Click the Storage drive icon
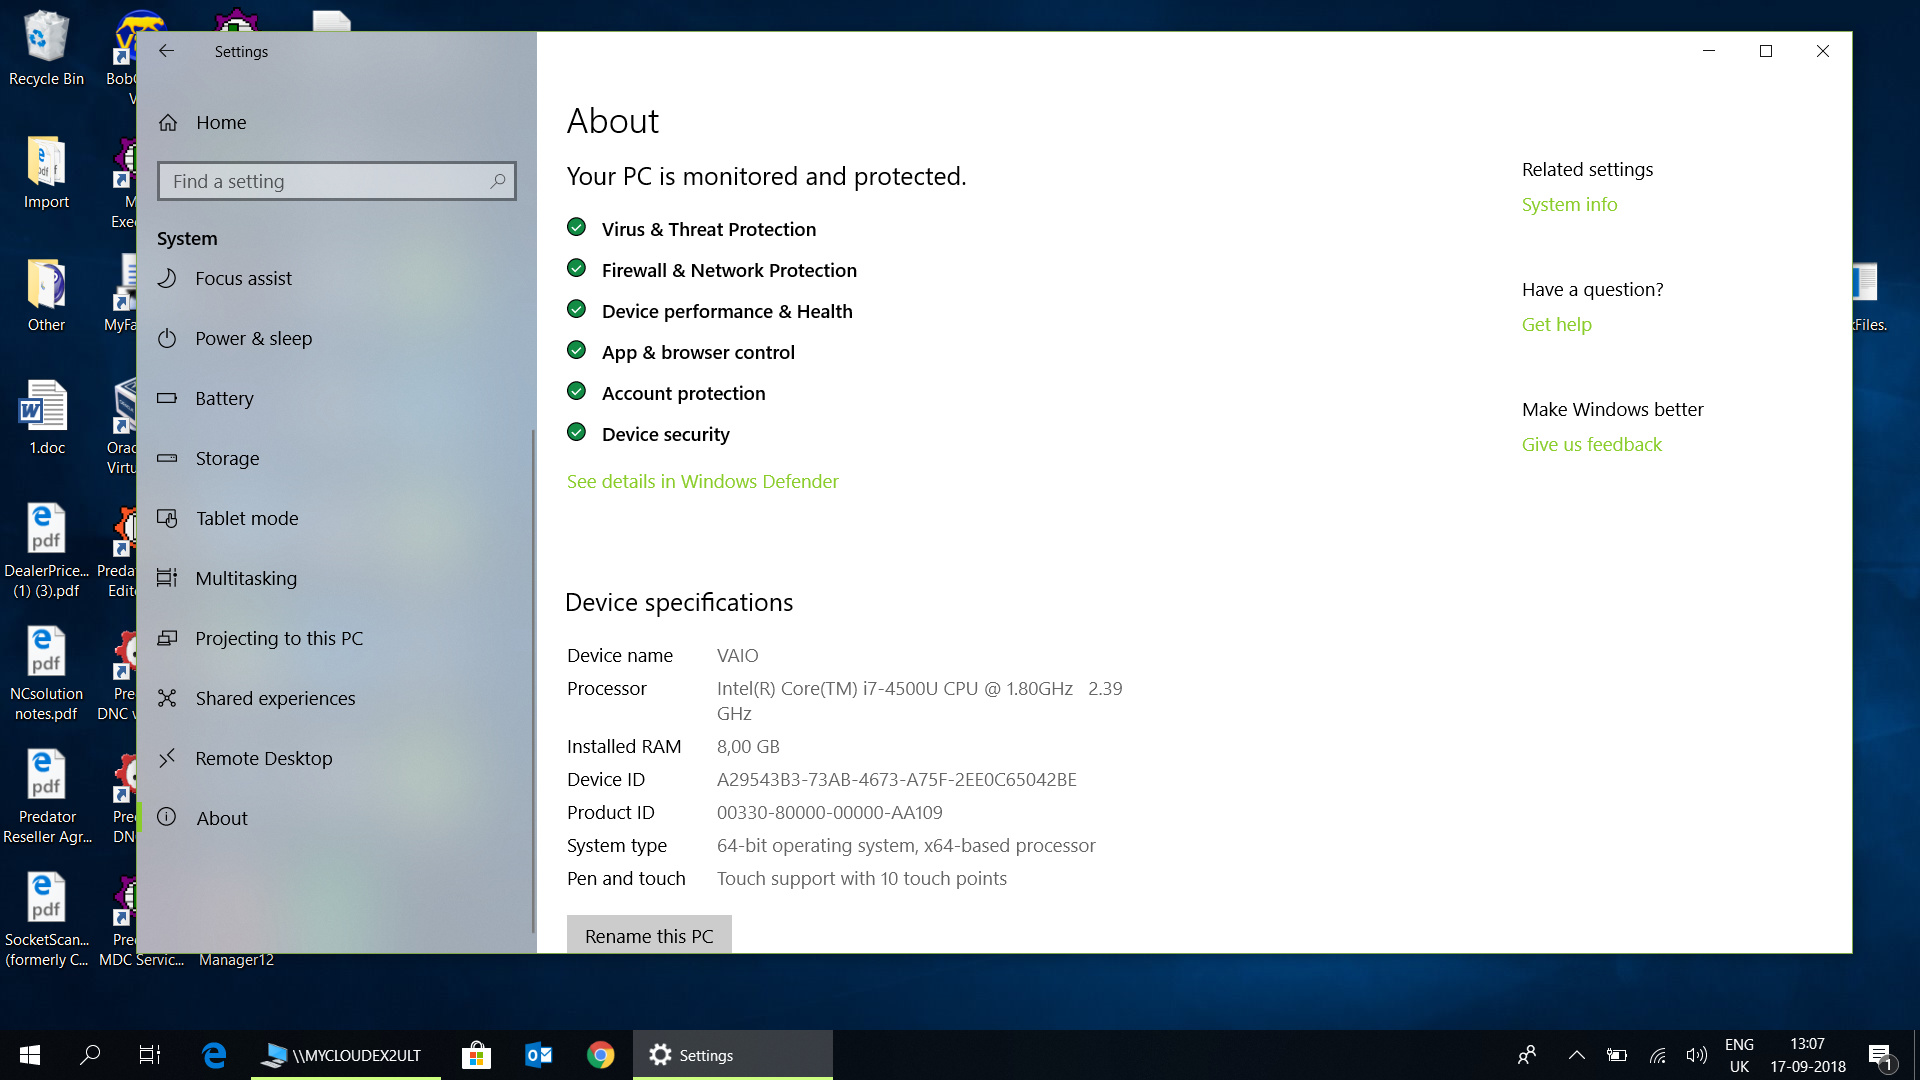The height and width of the screenshot is (1080, 1920). [x=167, y=458]
